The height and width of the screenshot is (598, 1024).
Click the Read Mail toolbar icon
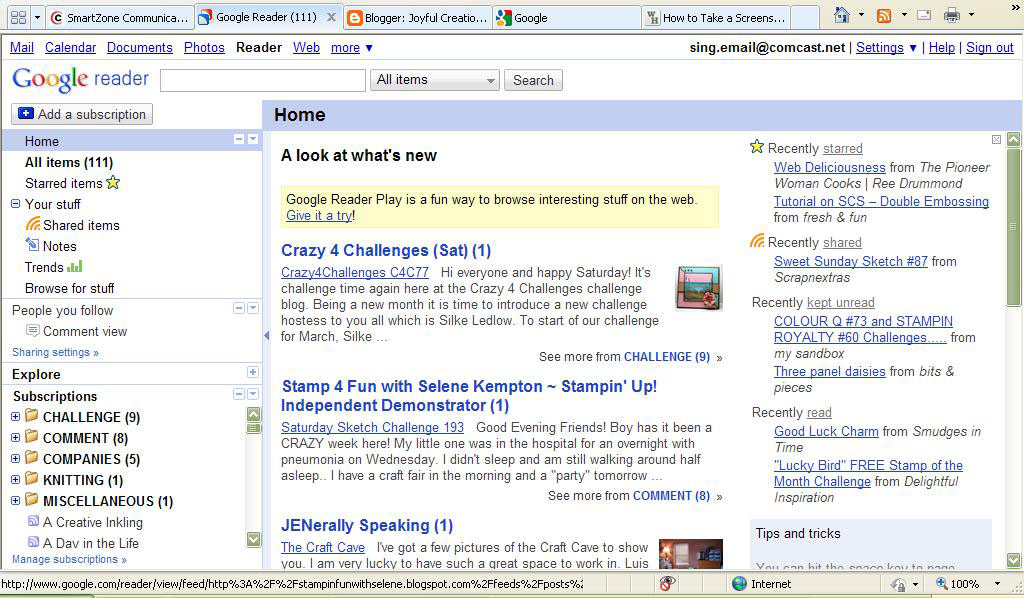click(x=924, y=15)
